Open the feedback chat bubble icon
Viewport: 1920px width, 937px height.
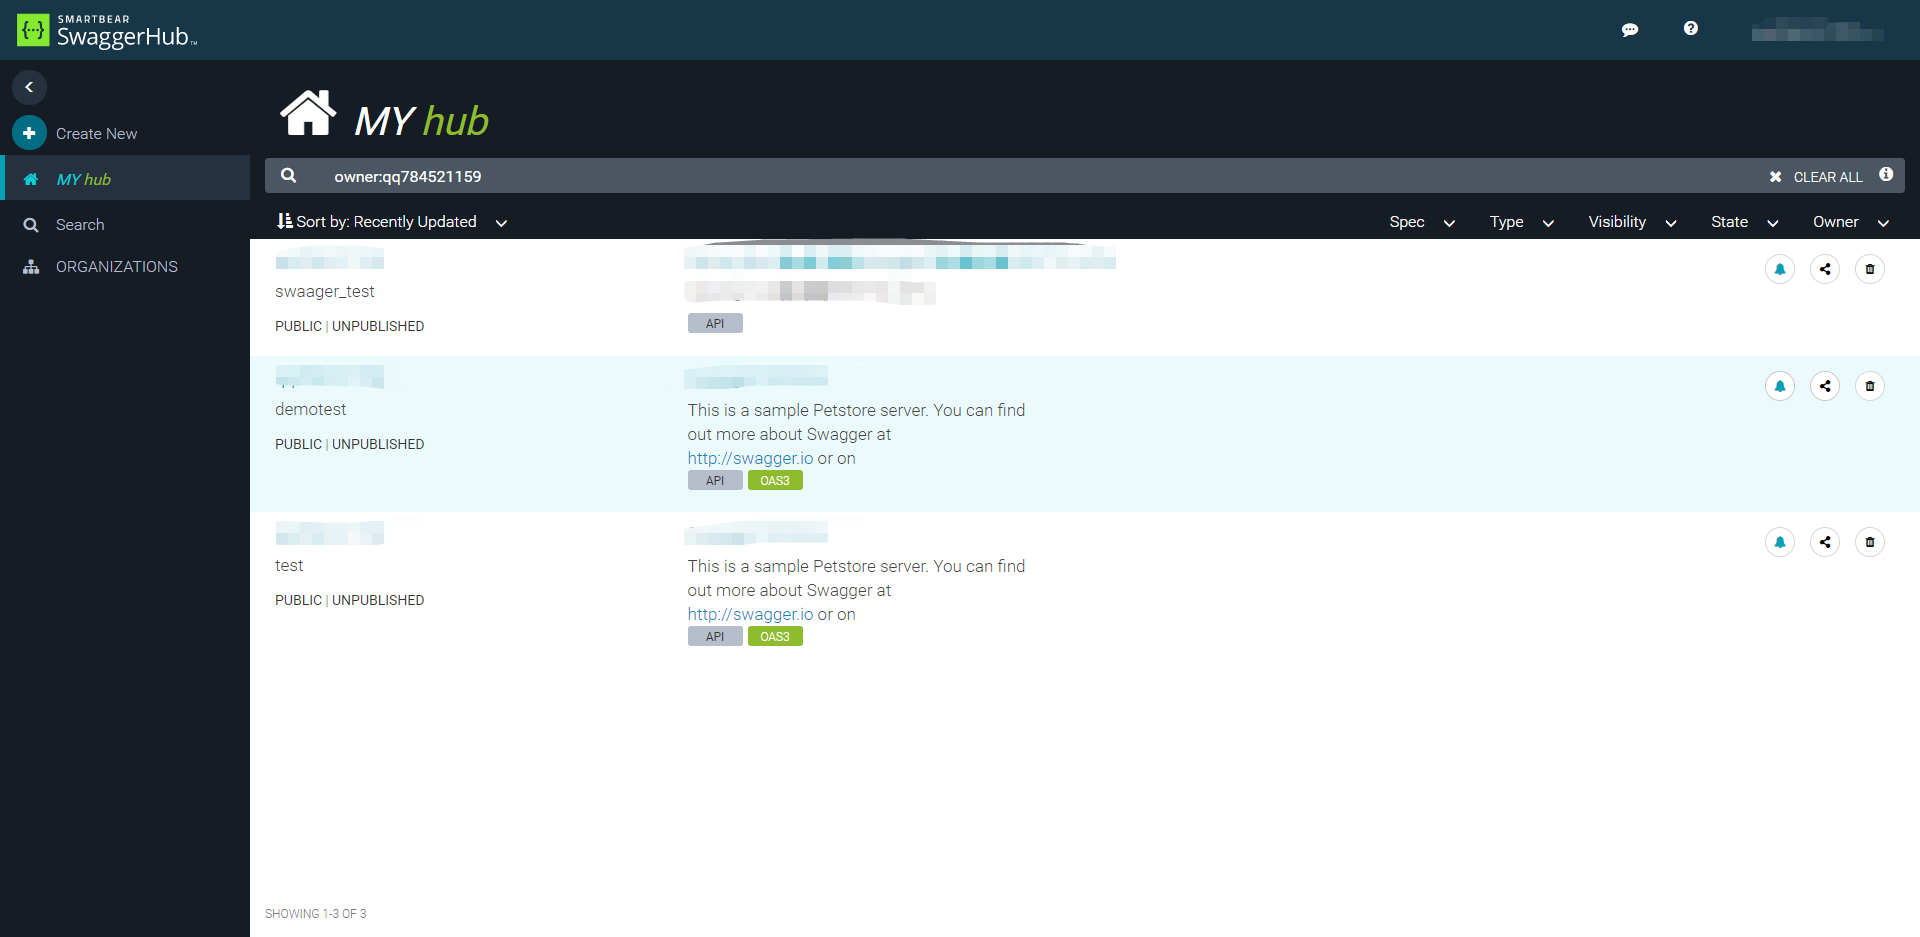1630,30
